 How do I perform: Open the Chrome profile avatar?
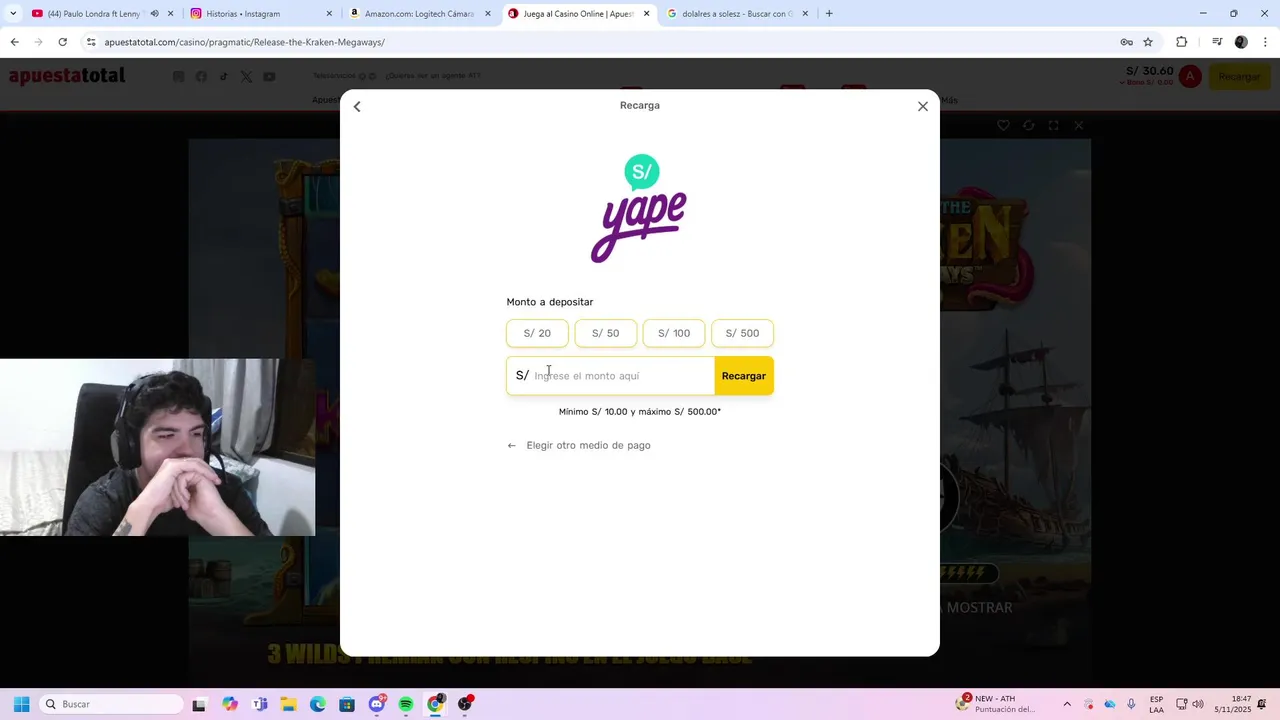click(1241, 42)
